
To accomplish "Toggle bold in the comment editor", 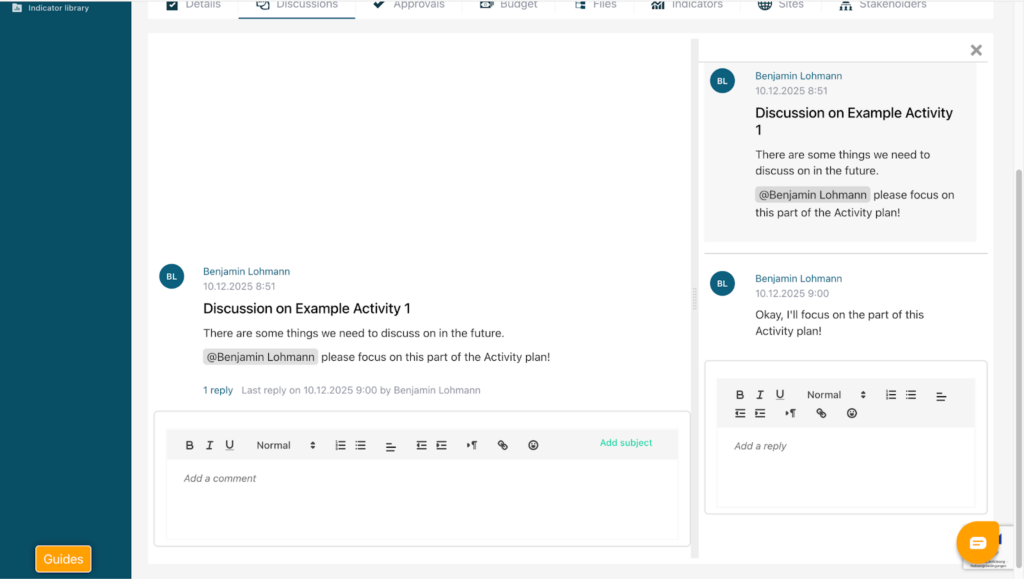I will [190, 446].
